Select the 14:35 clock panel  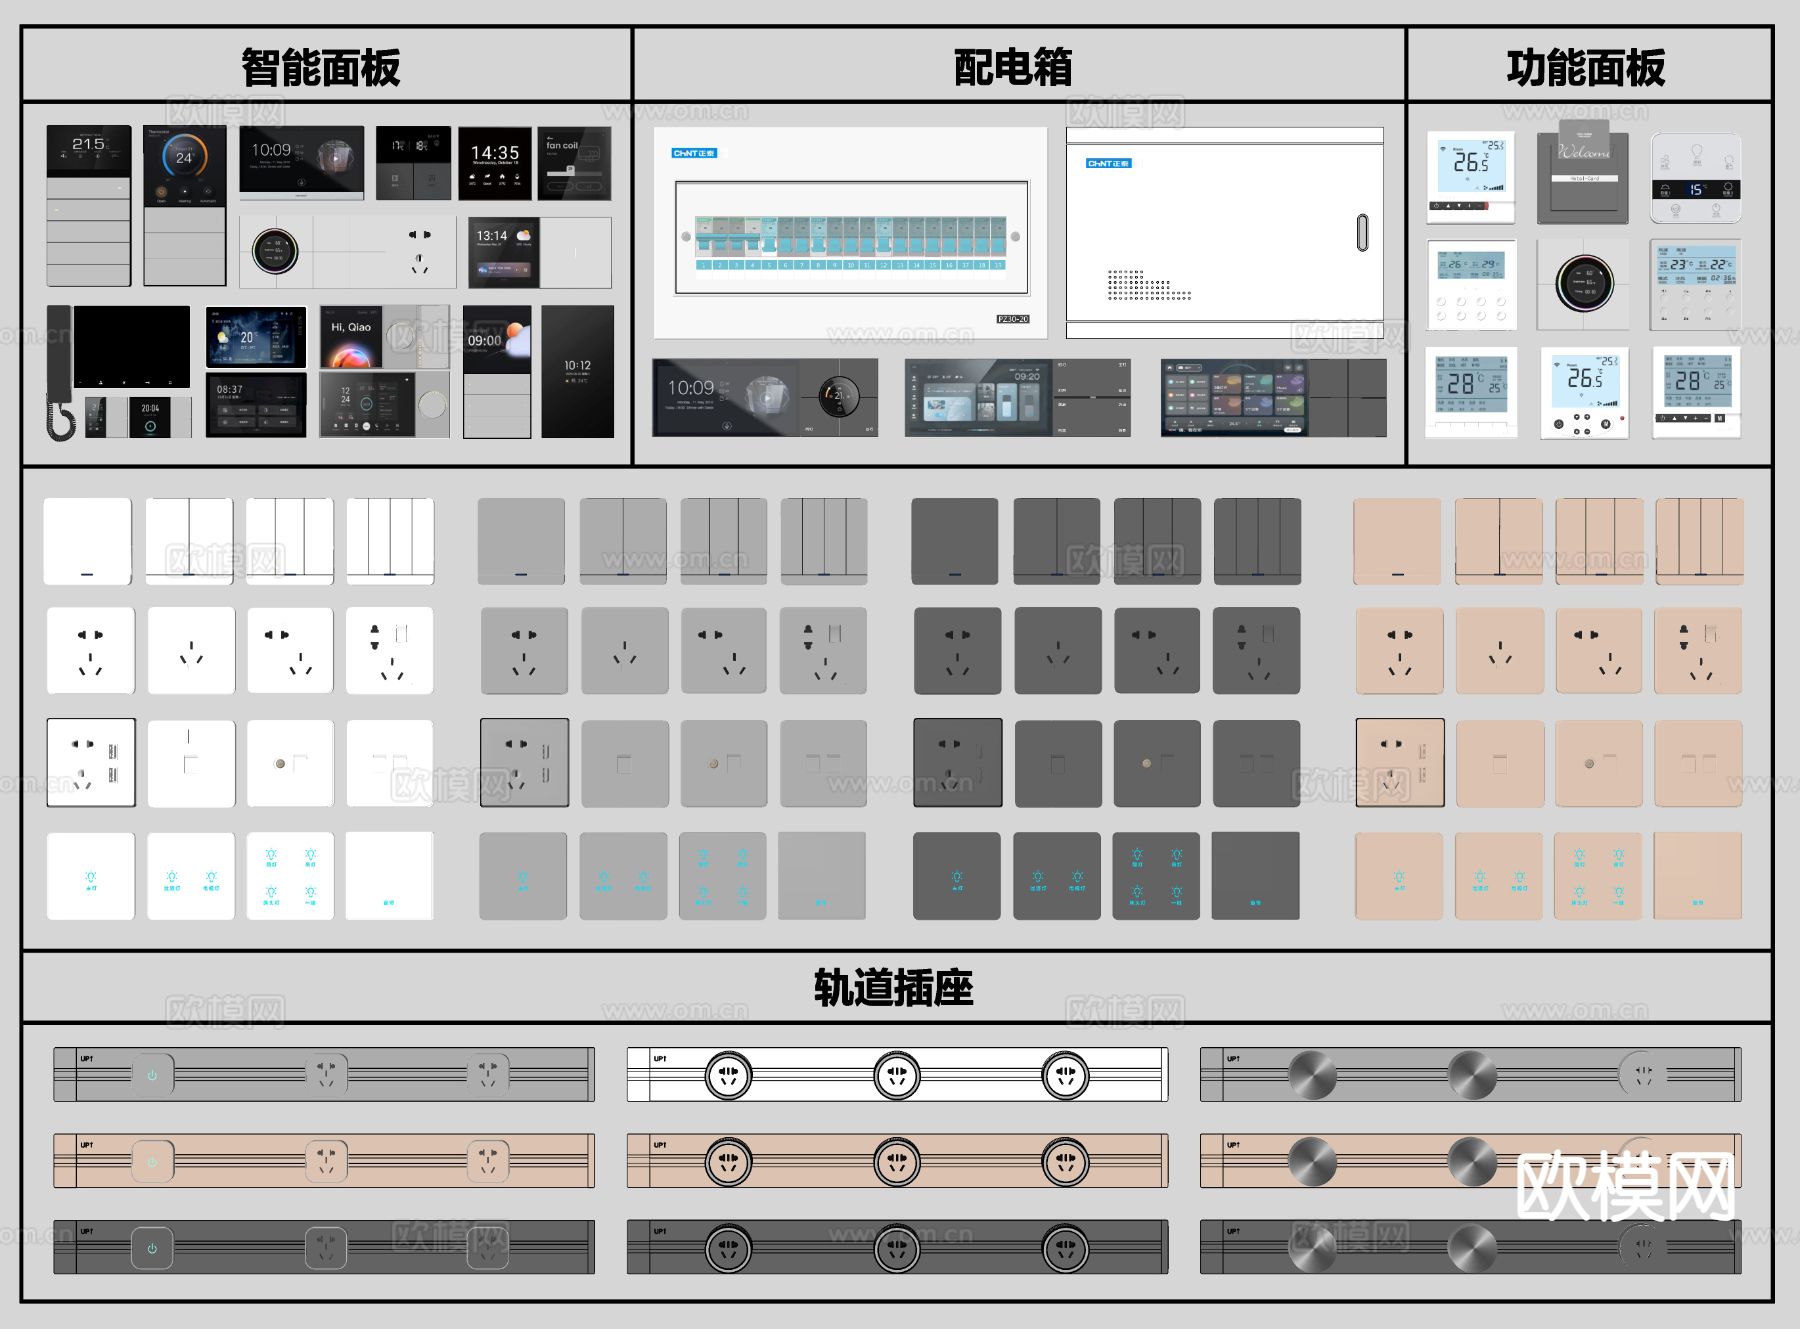(495, 163)
